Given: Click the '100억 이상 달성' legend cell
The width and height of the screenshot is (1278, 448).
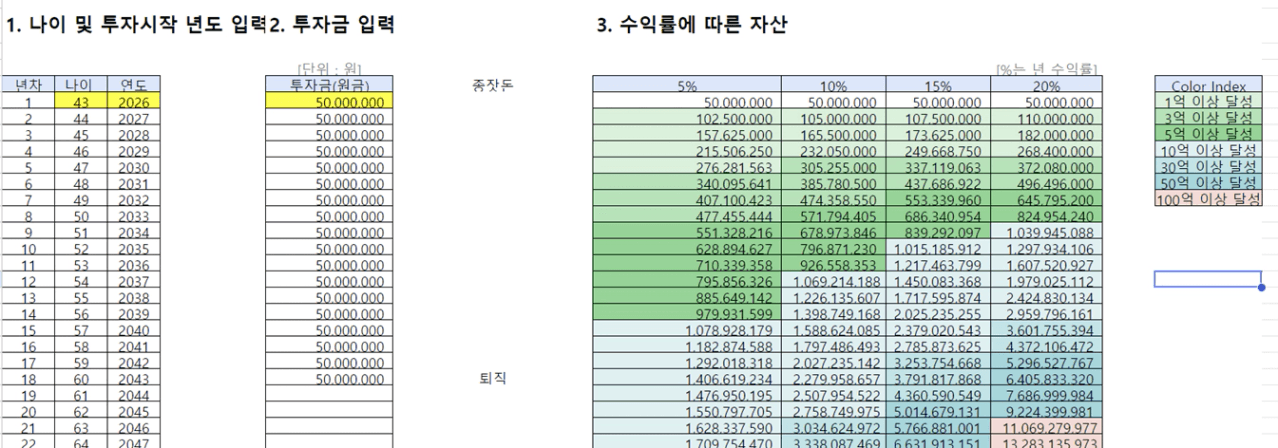Looking at the screenshot, I should pos(1208,199).
